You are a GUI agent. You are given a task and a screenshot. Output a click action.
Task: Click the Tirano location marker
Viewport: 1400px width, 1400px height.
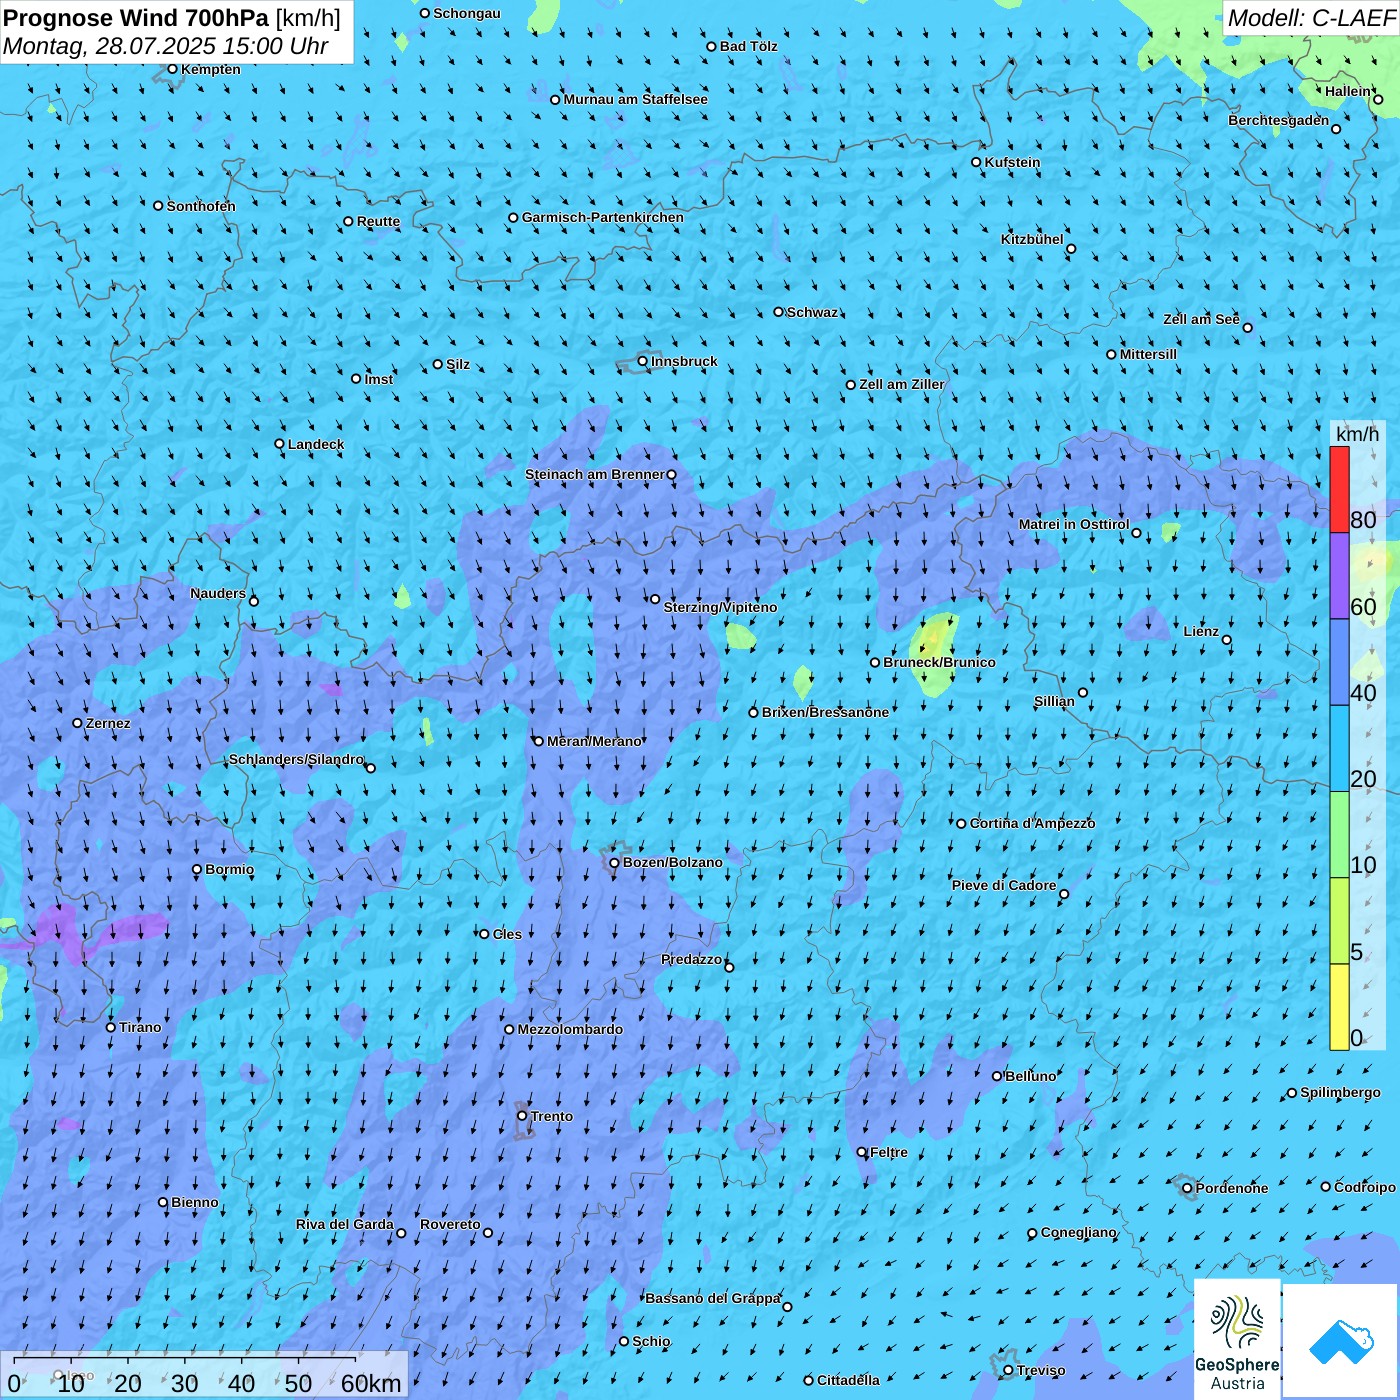[x=111, y=1027]
